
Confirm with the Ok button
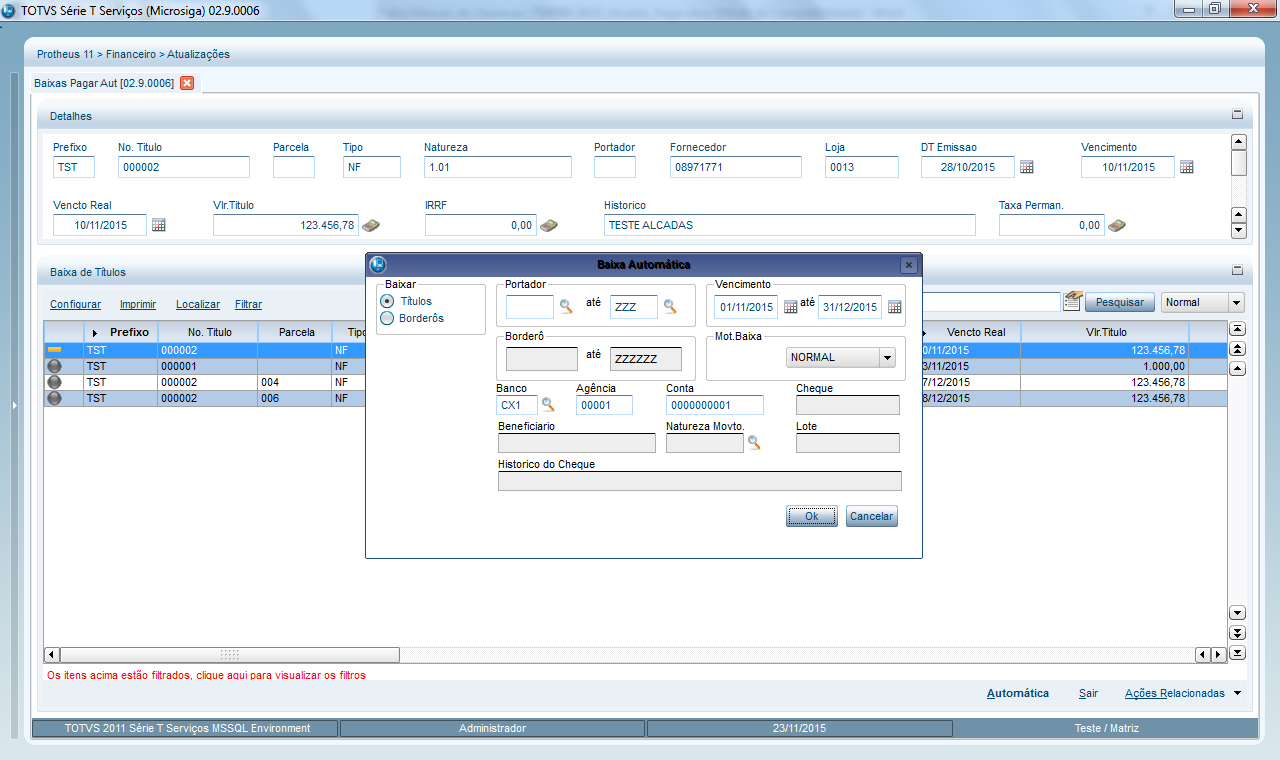click(811, 516)
